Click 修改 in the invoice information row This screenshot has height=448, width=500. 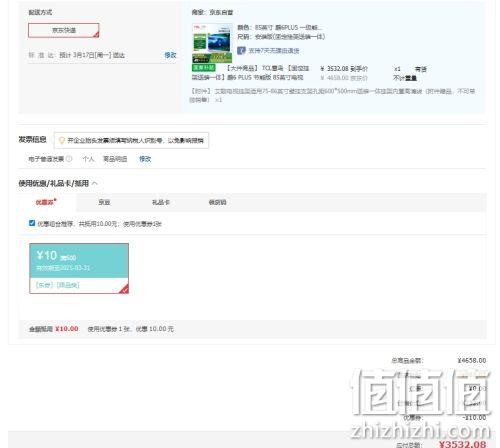pyautogui.click(x=145, y=159)
